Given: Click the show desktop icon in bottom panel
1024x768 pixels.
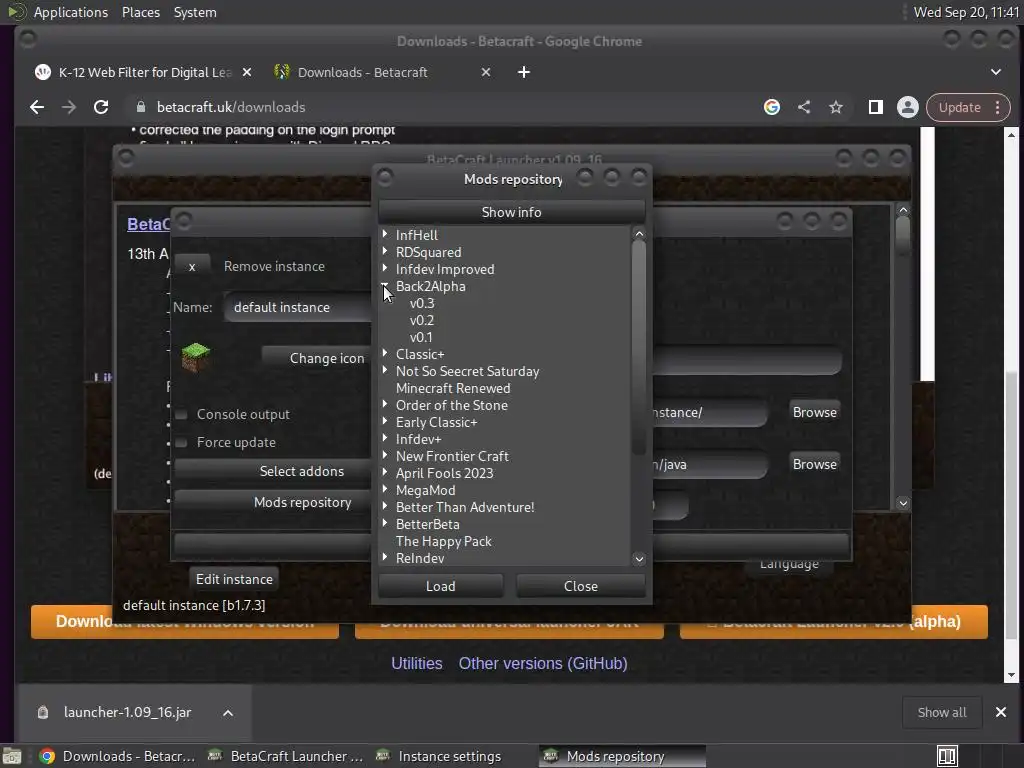Looking at the screenshot, I should point(12,756).
